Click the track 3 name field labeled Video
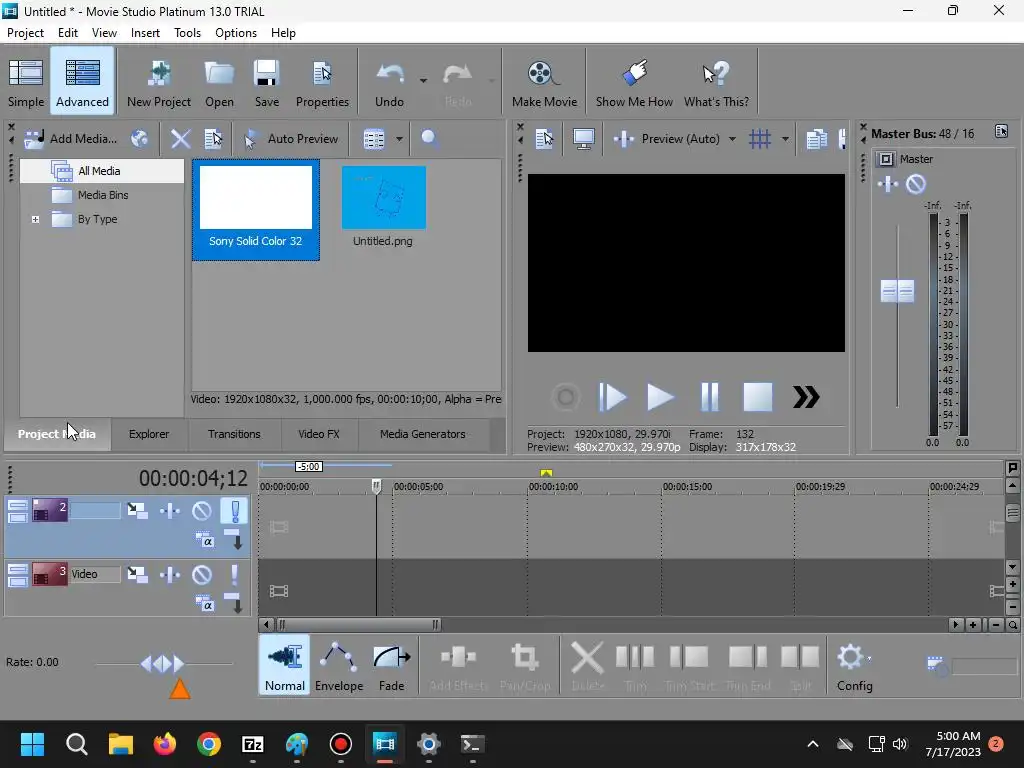The width and height of the screenshot is (1024, 768). pyautogui.click(x=95, y=574)
